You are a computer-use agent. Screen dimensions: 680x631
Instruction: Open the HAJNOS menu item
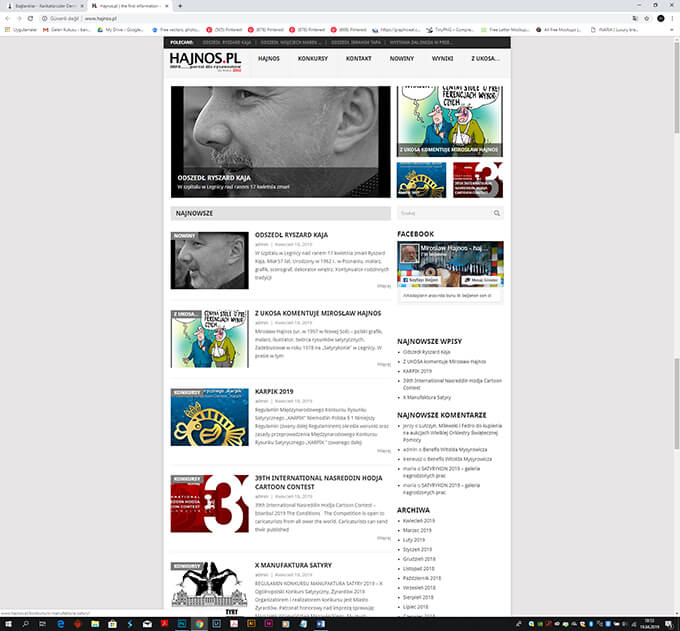[269, 59]
